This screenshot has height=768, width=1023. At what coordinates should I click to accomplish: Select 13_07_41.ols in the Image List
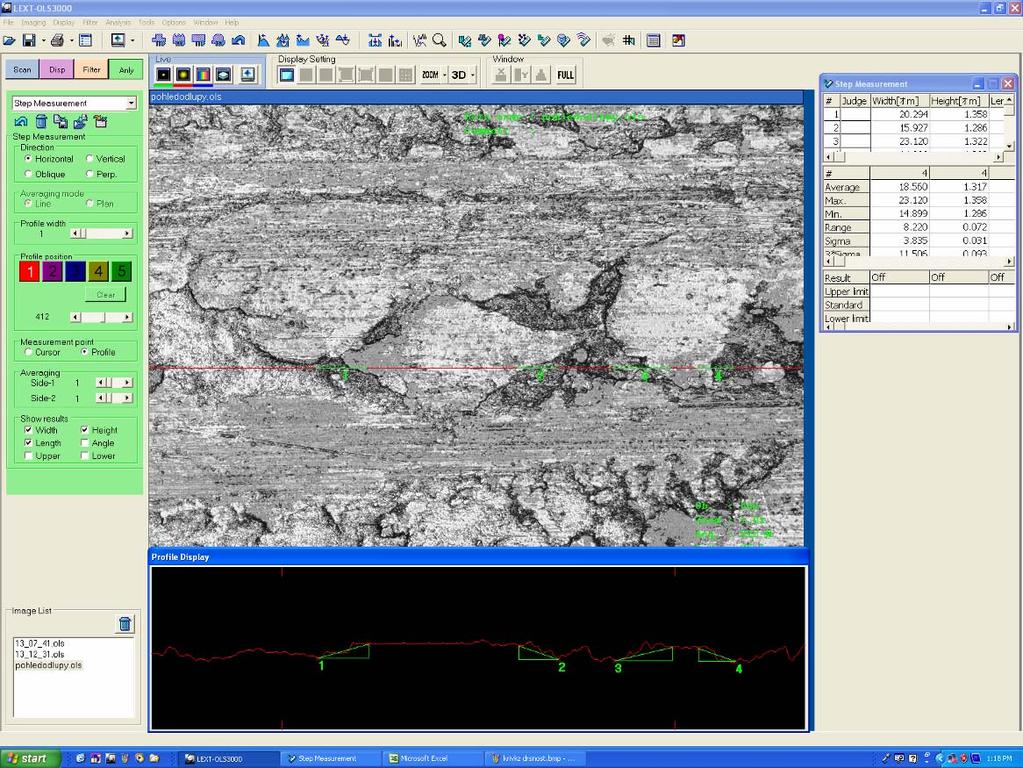coord(40,643)
